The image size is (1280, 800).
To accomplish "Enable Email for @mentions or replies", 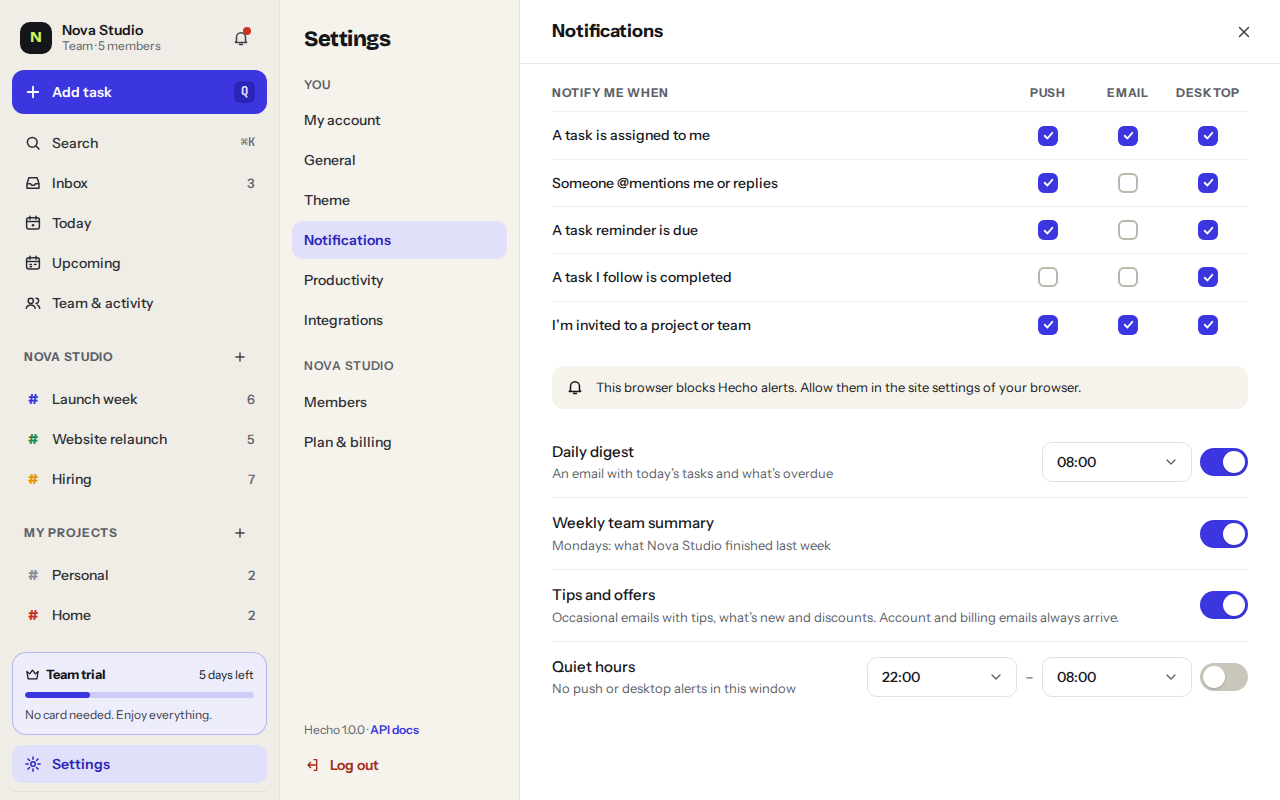I will tap(1128, 183).
